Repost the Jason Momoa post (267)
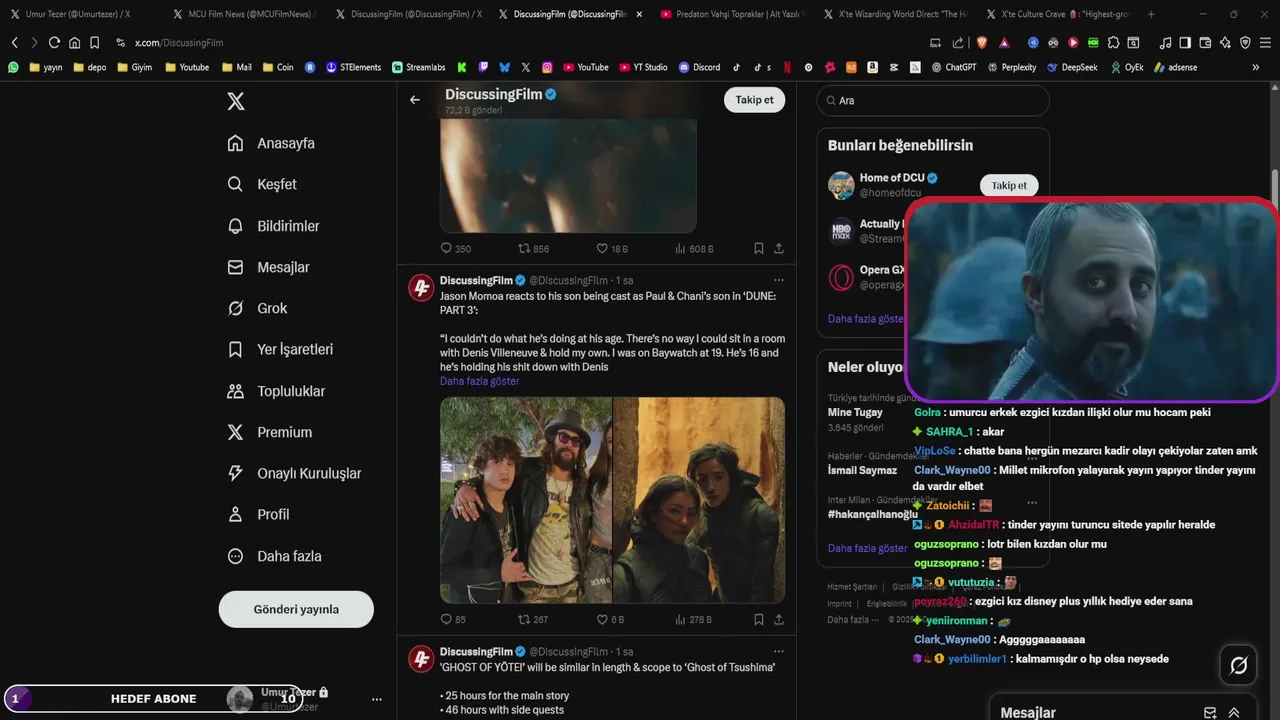 [x=533, y=619]
